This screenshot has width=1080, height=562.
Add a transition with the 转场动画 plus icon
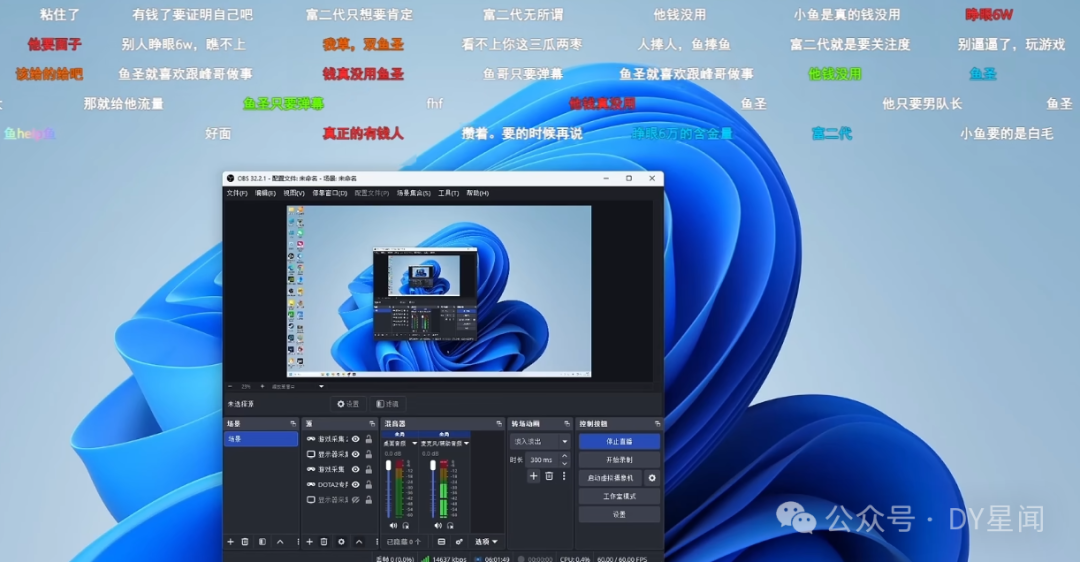(533, 476)
